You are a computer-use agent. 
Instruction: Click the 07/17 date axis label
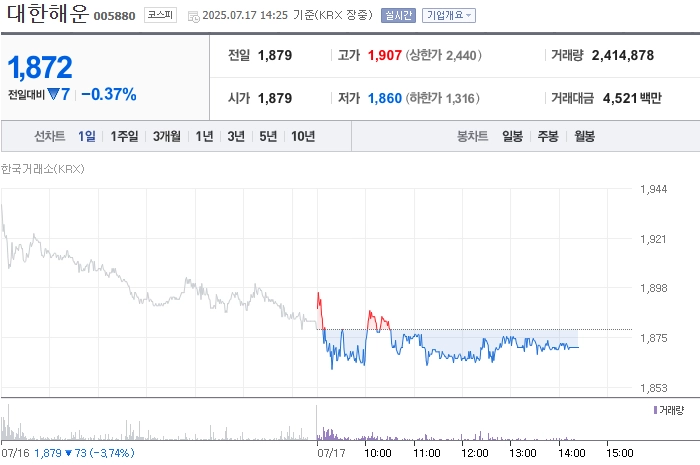(x=331, y=453)
